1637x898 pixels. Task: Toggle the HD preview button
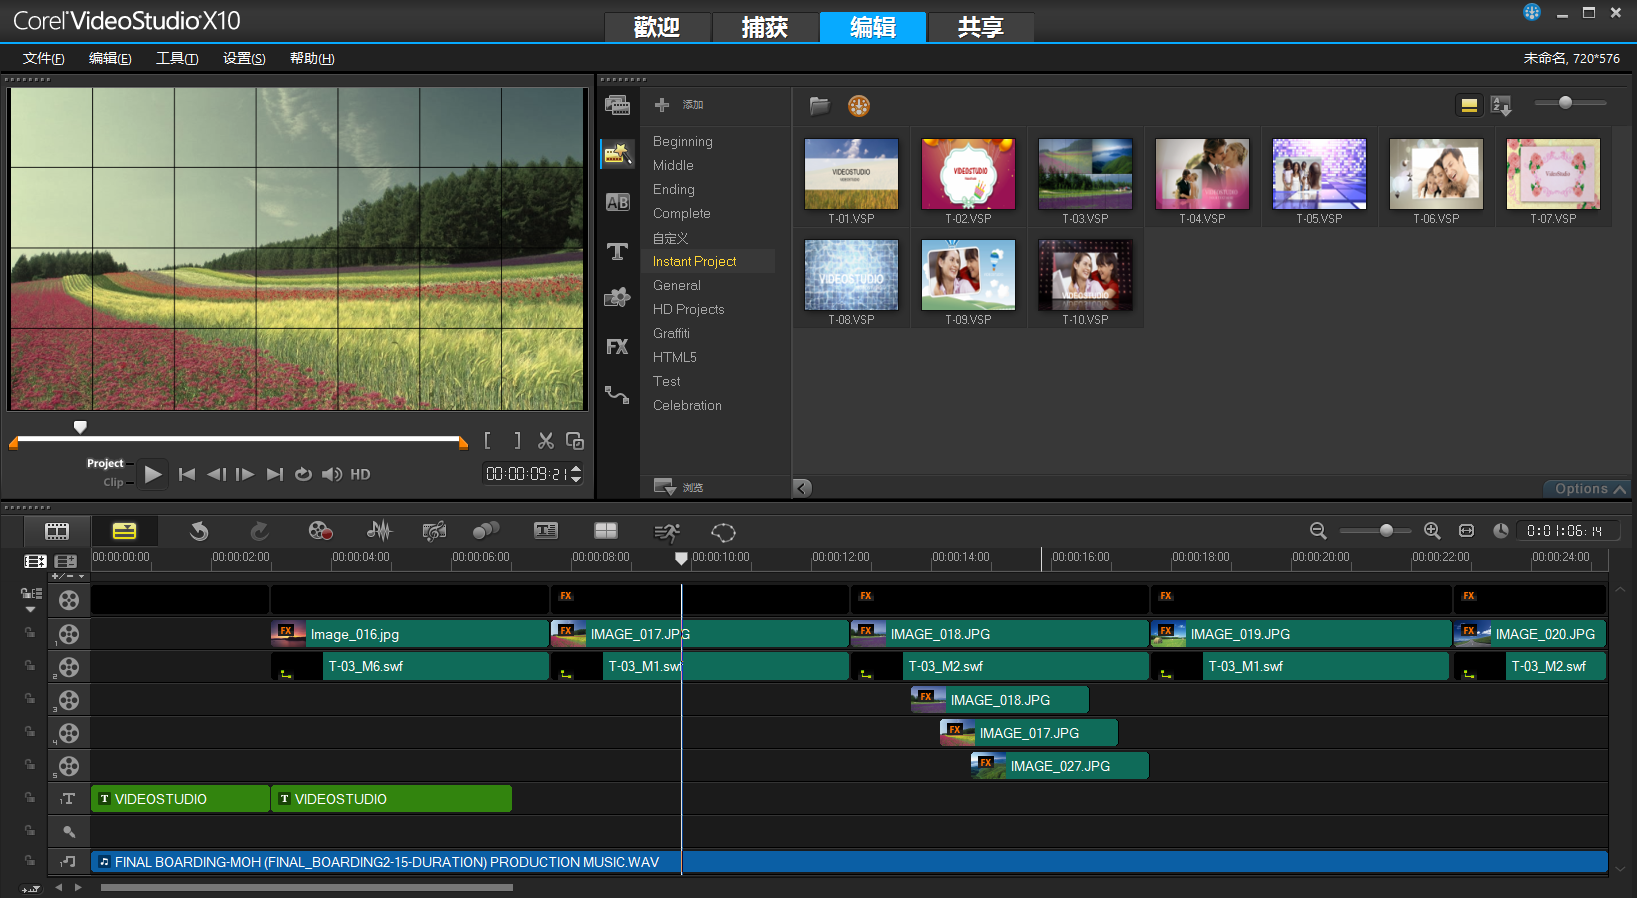coord(360,474)
